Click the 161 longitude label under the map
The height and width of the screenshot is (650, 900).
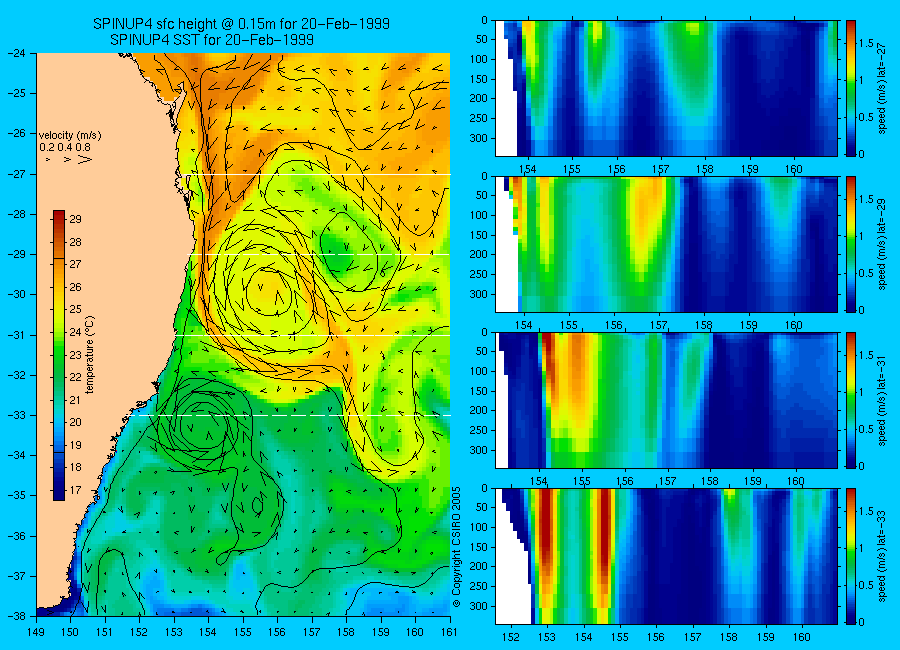click(x=449, y=632)
